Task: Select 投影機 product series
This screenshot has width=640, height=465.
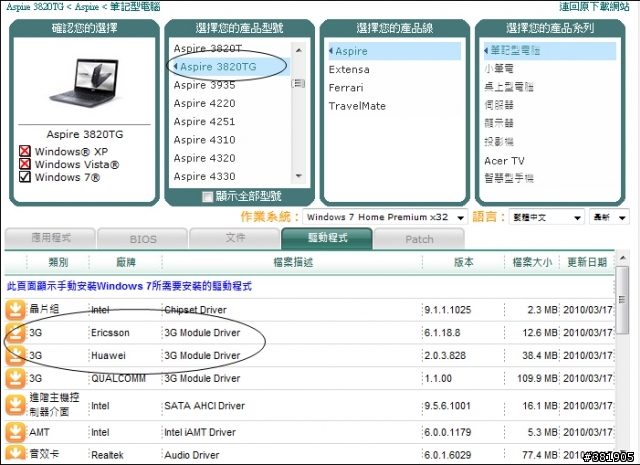Action: (x=499, y=142)
